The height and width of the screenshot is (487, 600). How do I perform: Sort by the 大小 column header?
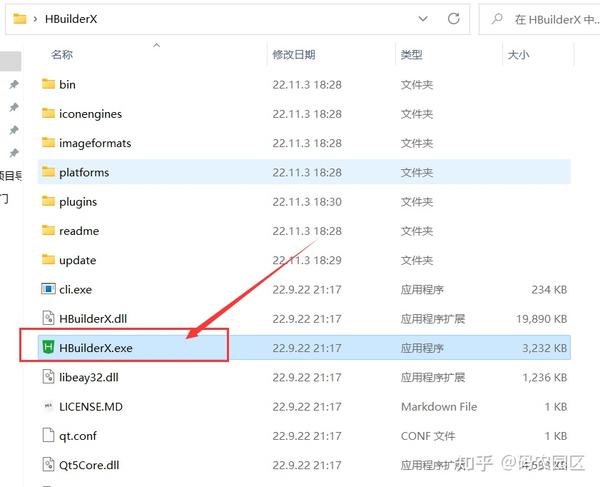pos(518,55)
